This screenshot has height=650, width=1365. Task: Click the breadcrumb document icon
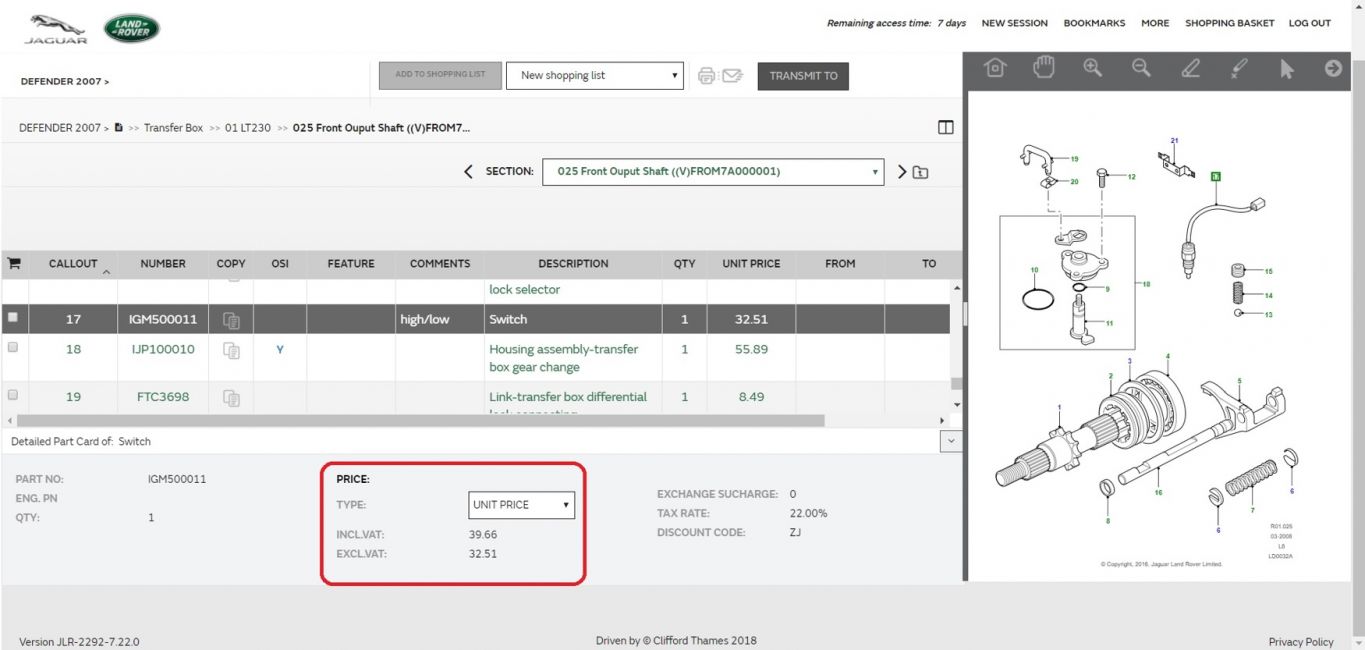point(119,128)
